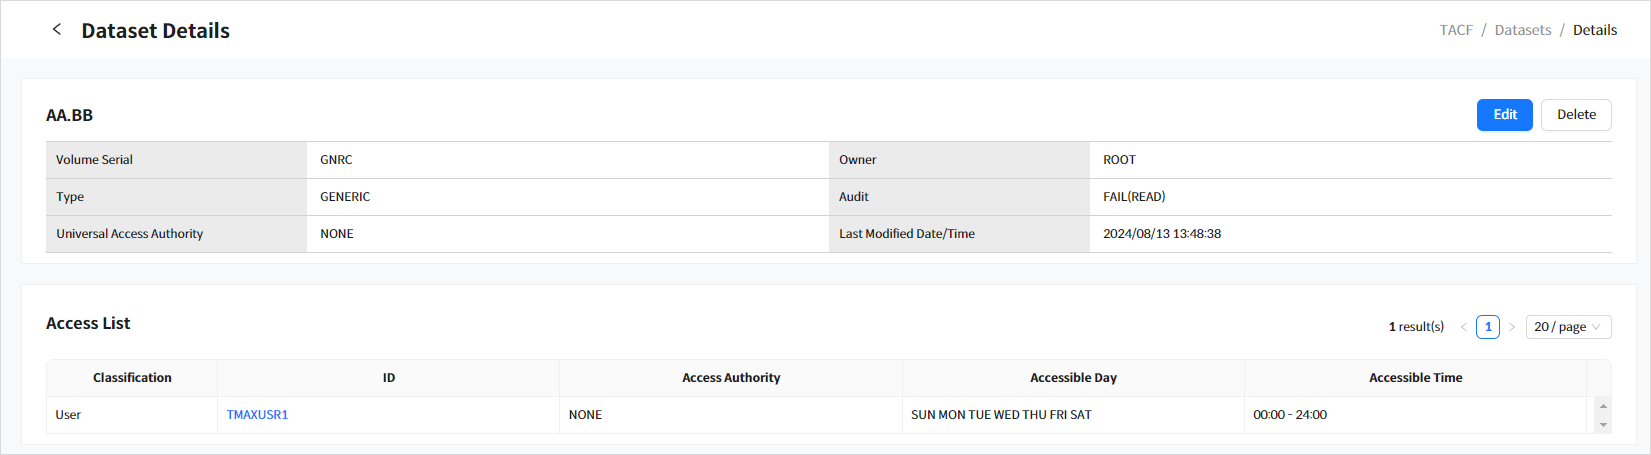
Task: Click the ID column header
Action: pyautogui.click(x=388, y=378)
